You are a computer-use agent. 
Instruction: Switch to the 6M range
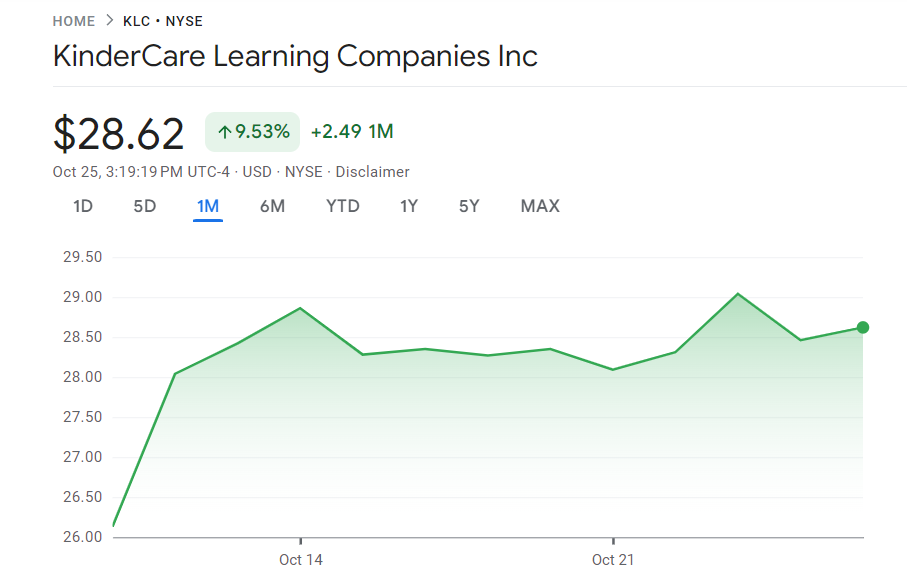[x=272, y=207]
